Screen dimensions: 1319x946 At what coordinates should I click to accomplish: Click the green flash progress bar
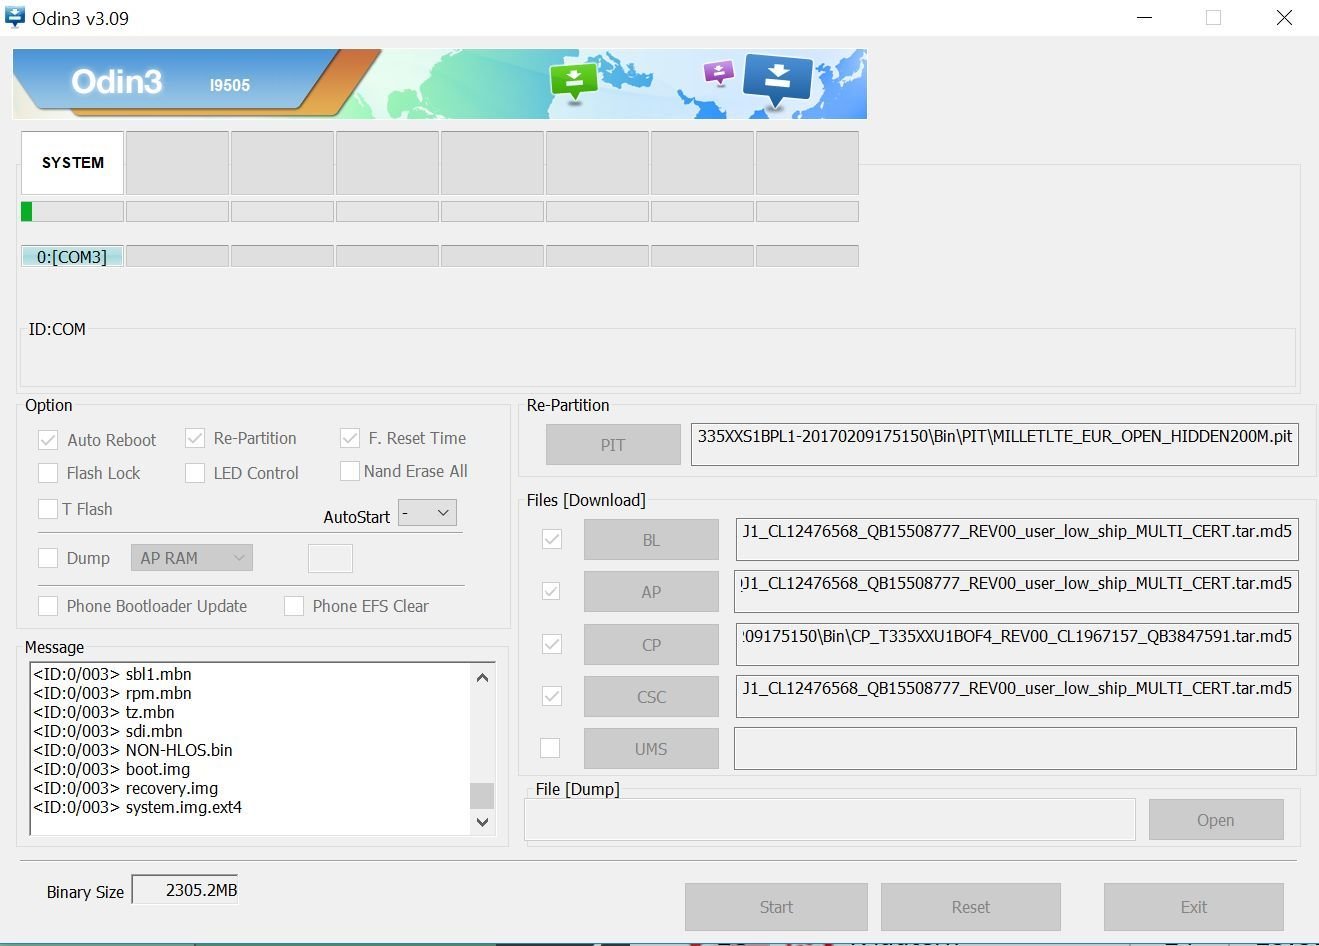pos(72,212)
